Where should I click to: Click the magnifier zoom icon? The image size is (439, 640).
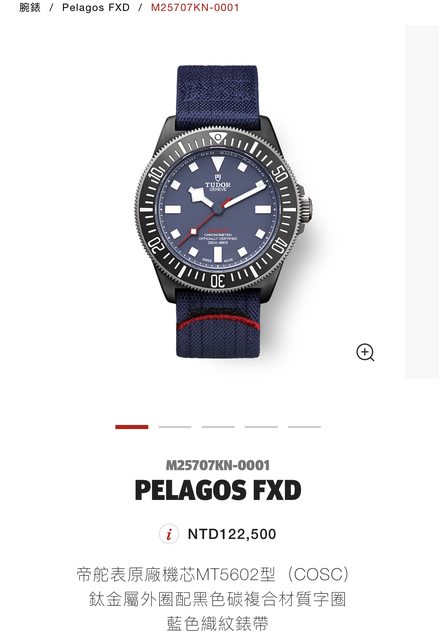pyautogui.click(x=365, y=352)
